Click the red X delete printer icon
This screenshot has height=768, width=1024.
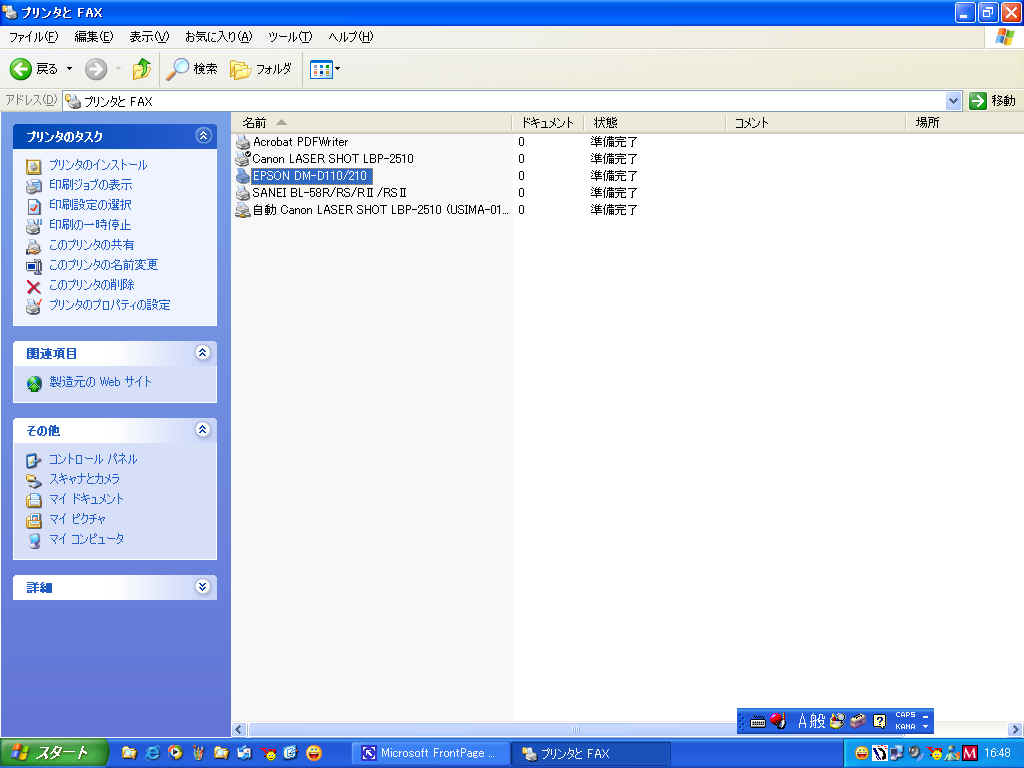click(34, 286)
